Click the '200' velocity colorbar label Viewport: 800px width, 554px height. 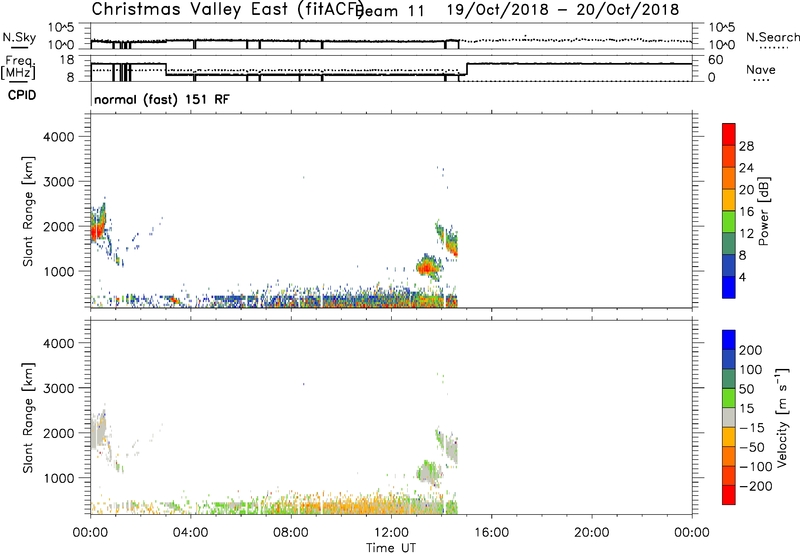(x=751, y=350)
